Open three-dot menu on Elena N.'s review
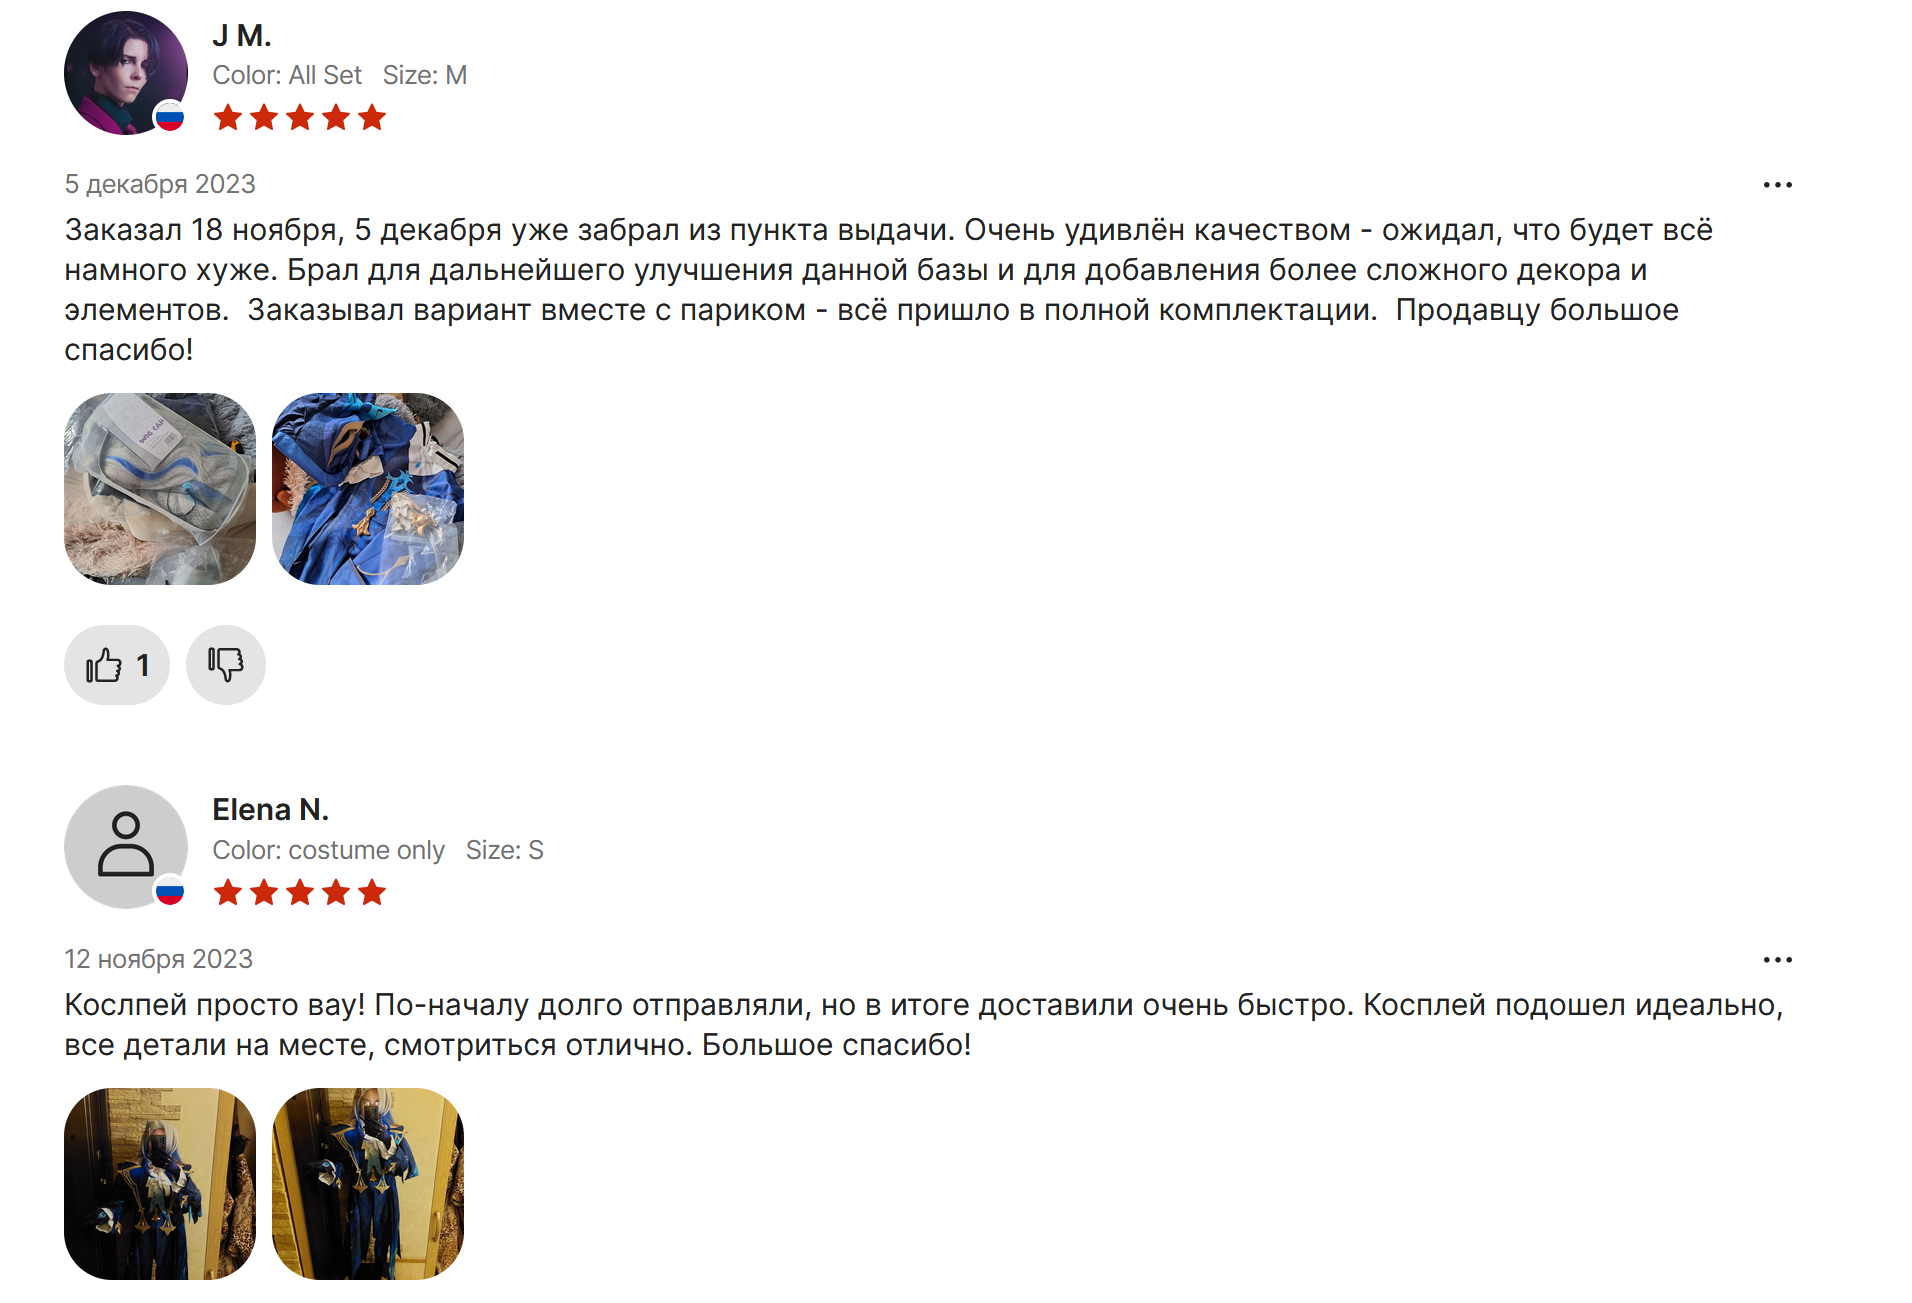This screenshot has width=1912, height=1303. point(1777,960)
